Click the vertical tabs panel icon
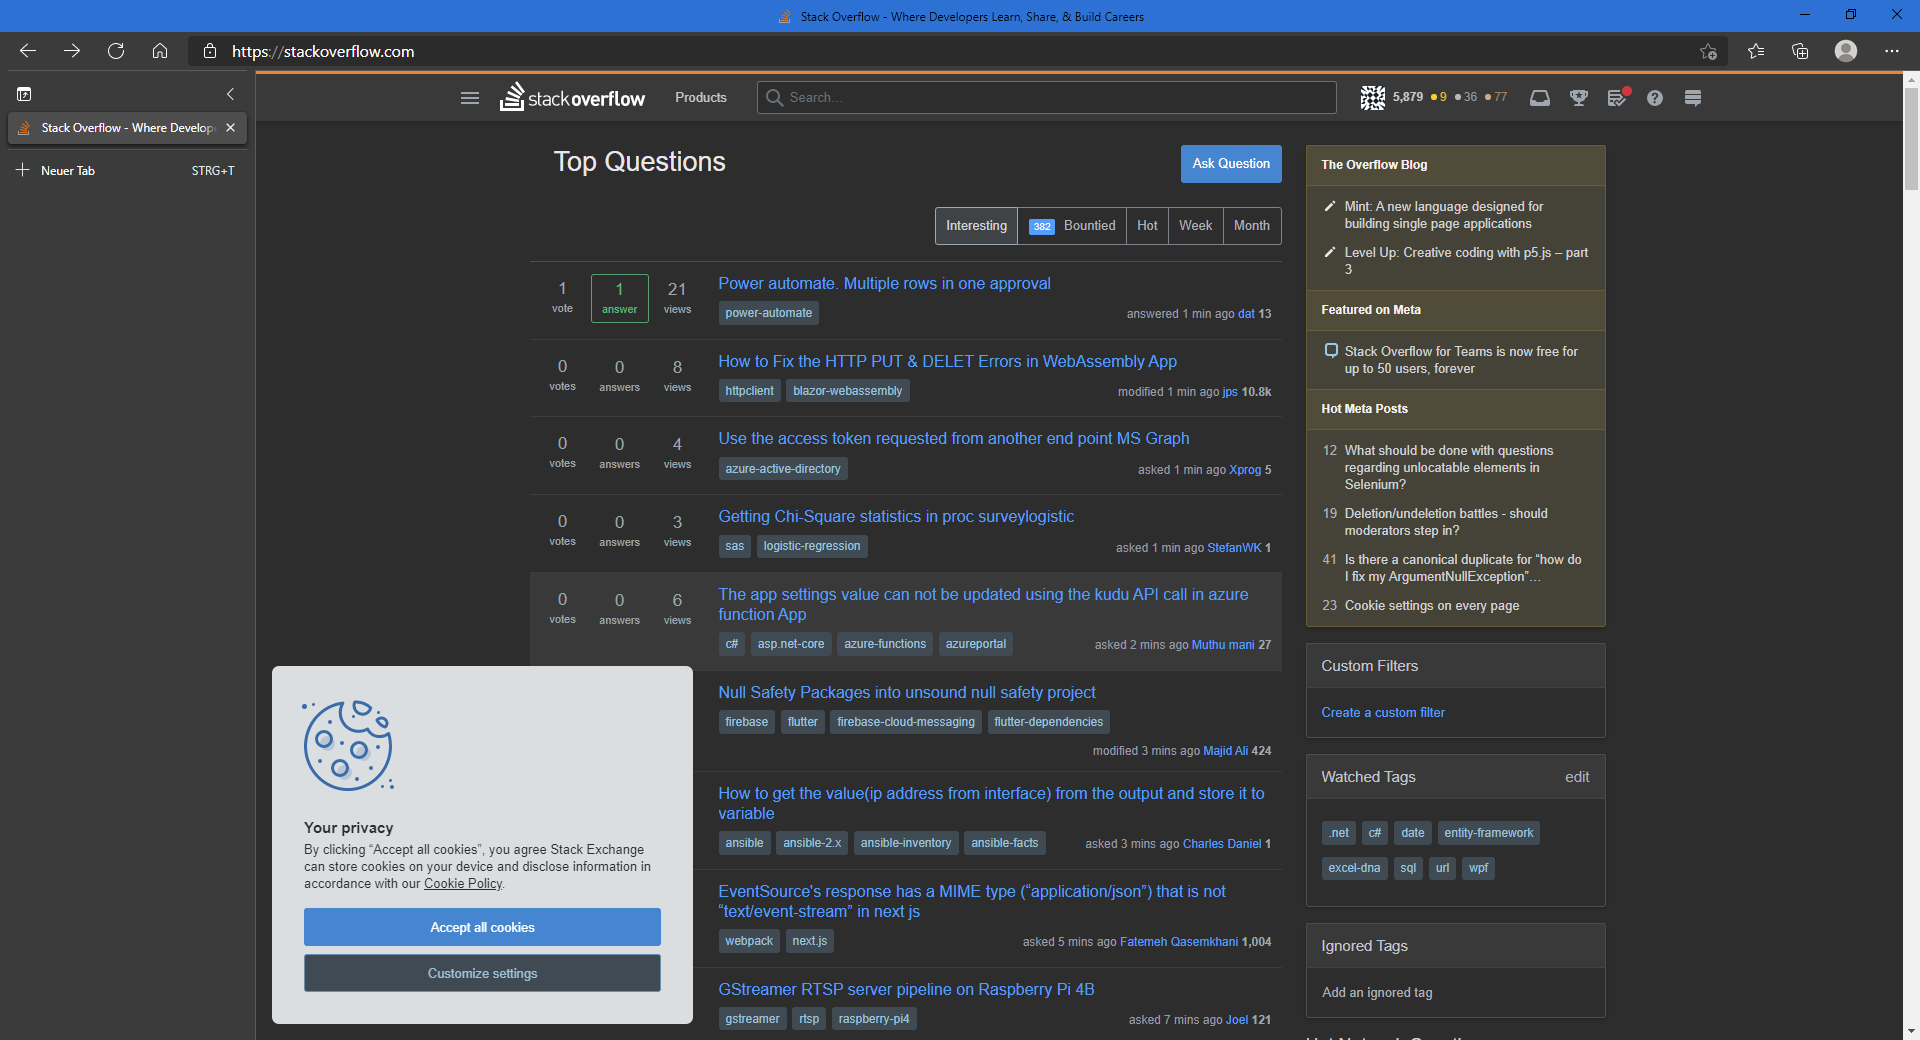This screenshot has height=1040, width=1920. (x=24, y=94)
